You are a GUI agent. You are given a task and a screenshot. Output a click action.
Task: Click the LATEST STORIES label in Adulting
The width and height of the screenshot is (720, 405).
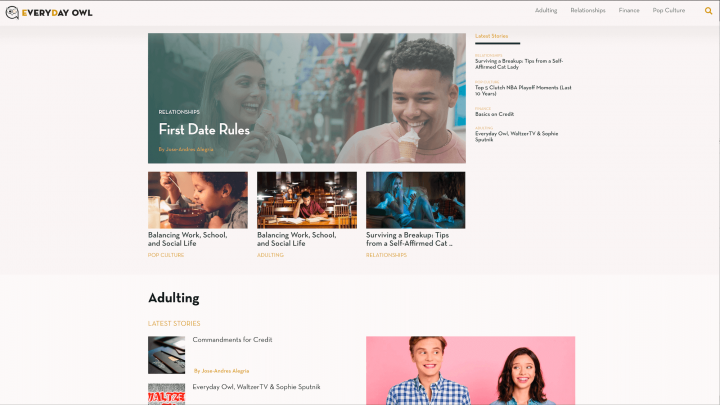point(174,324)
